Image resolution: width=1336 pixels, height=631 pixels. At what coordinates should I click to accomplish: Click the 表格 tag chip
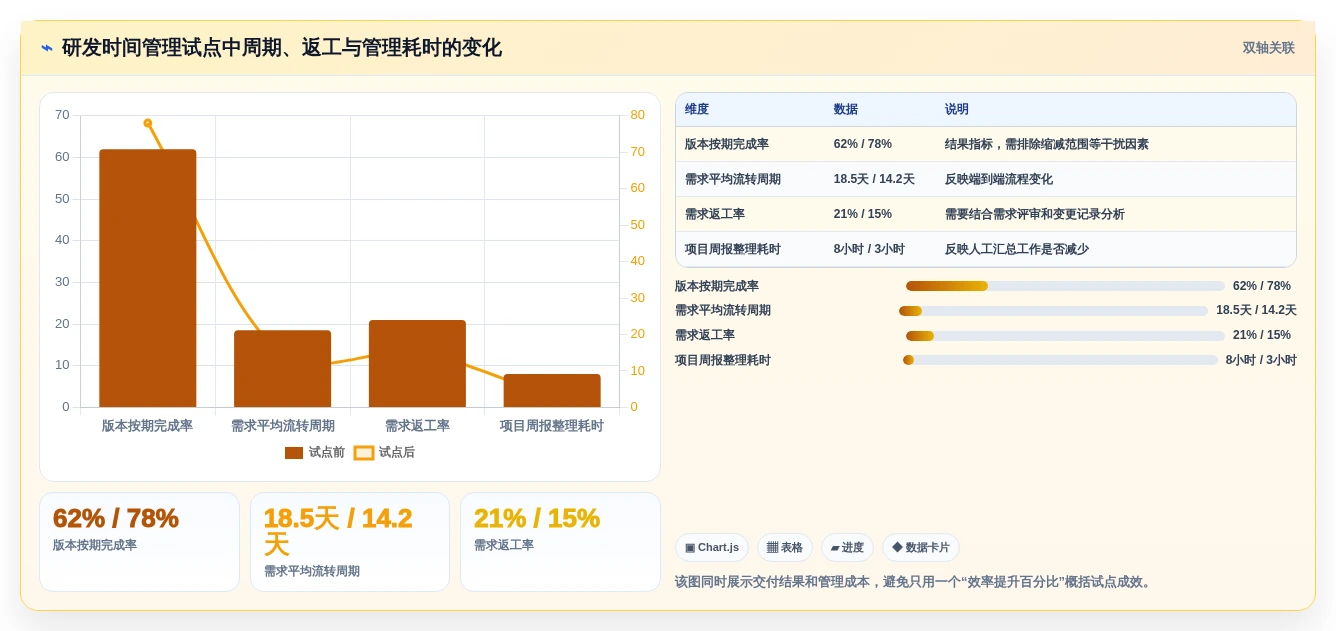(785, 547)
